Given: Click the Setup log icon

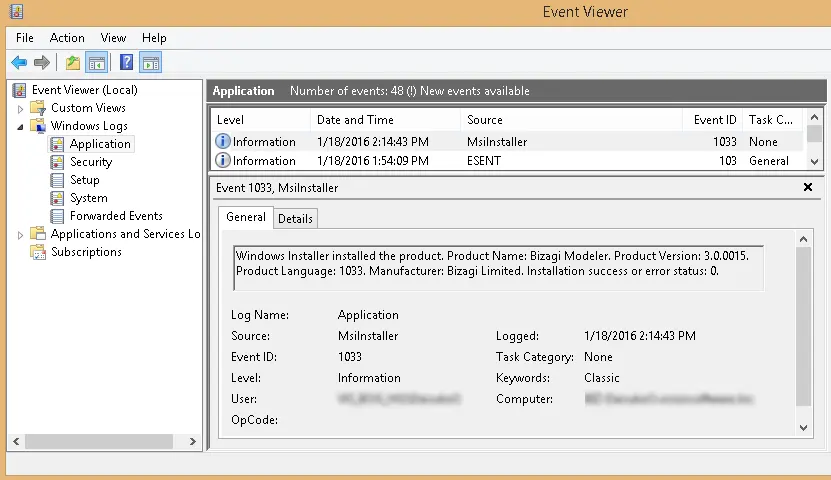Looking at the screenshot, I should click(57, 180).
